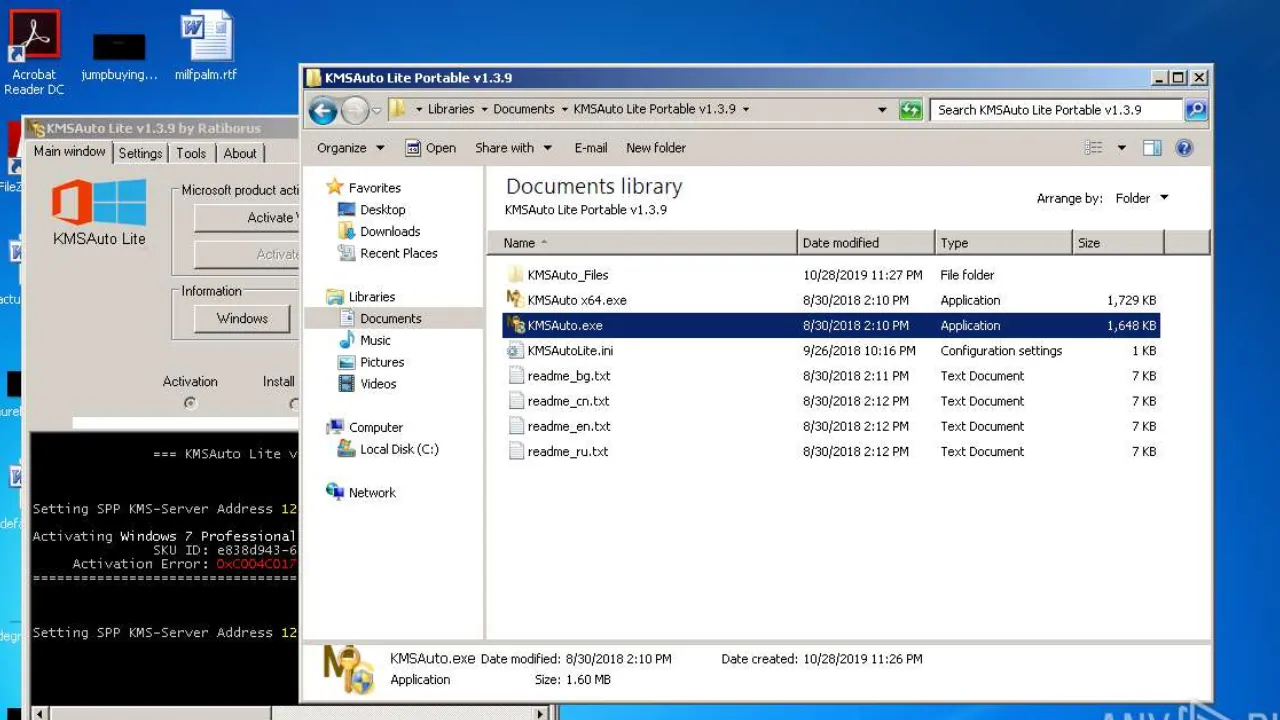The height and width of the screenshot is (720, 1280).
Task: Open the address bar history dropdown arrow
Action: click(882, 110)
